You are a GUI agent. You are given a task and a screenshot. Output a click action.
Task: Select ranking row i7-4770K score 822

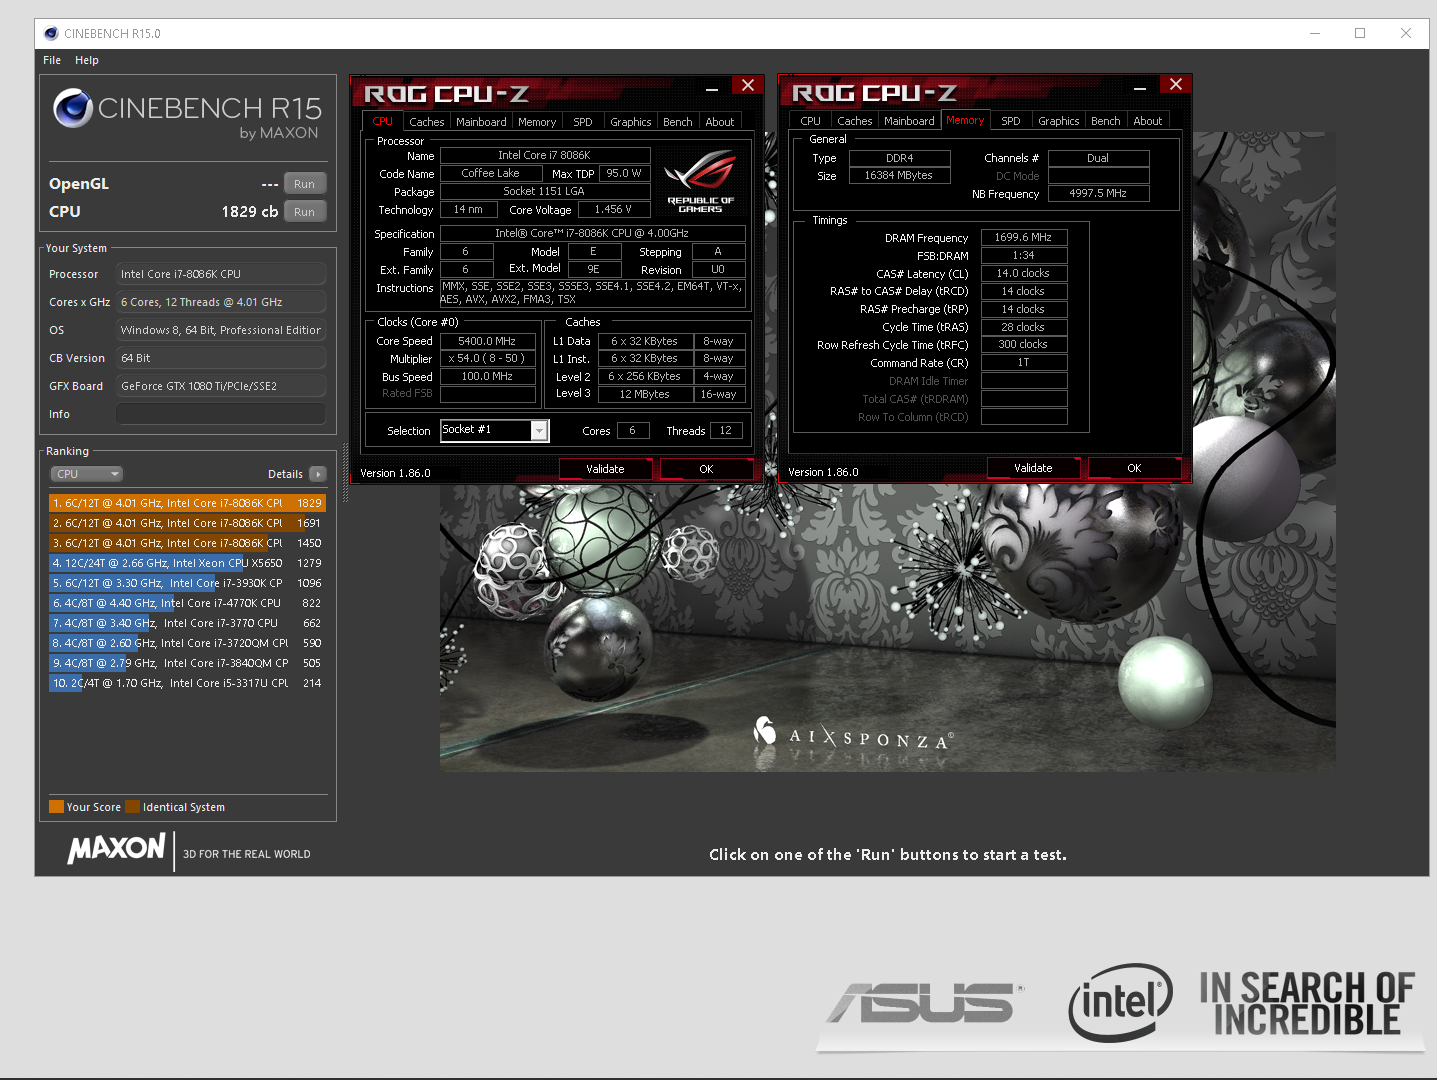coord(187,603)
